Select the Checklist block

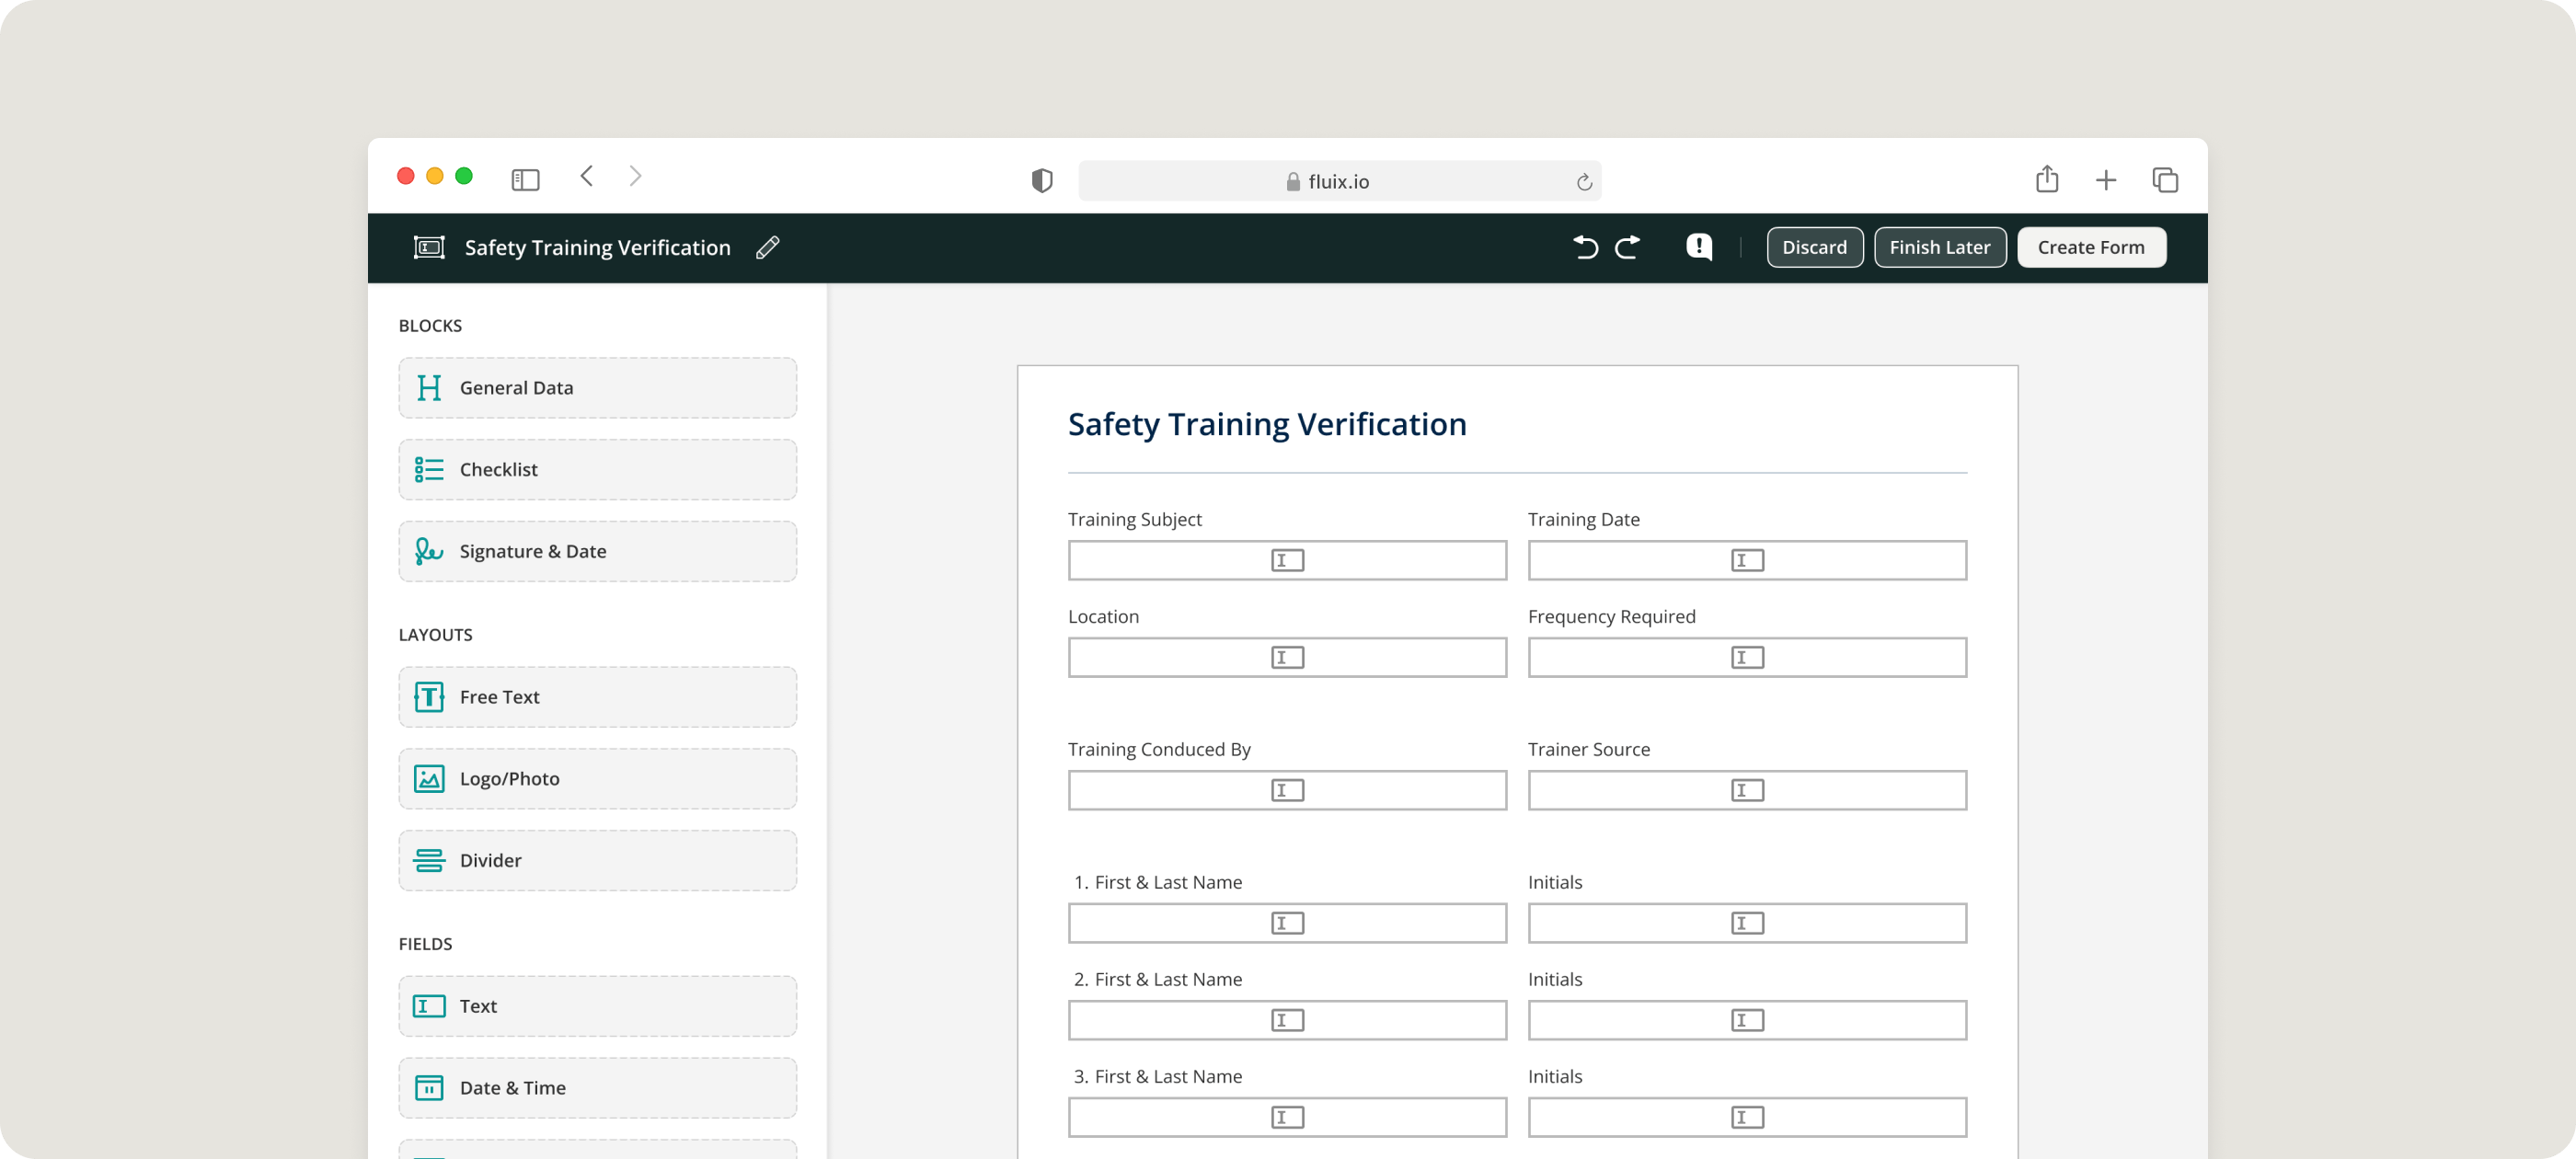click(x=597, y=470)
